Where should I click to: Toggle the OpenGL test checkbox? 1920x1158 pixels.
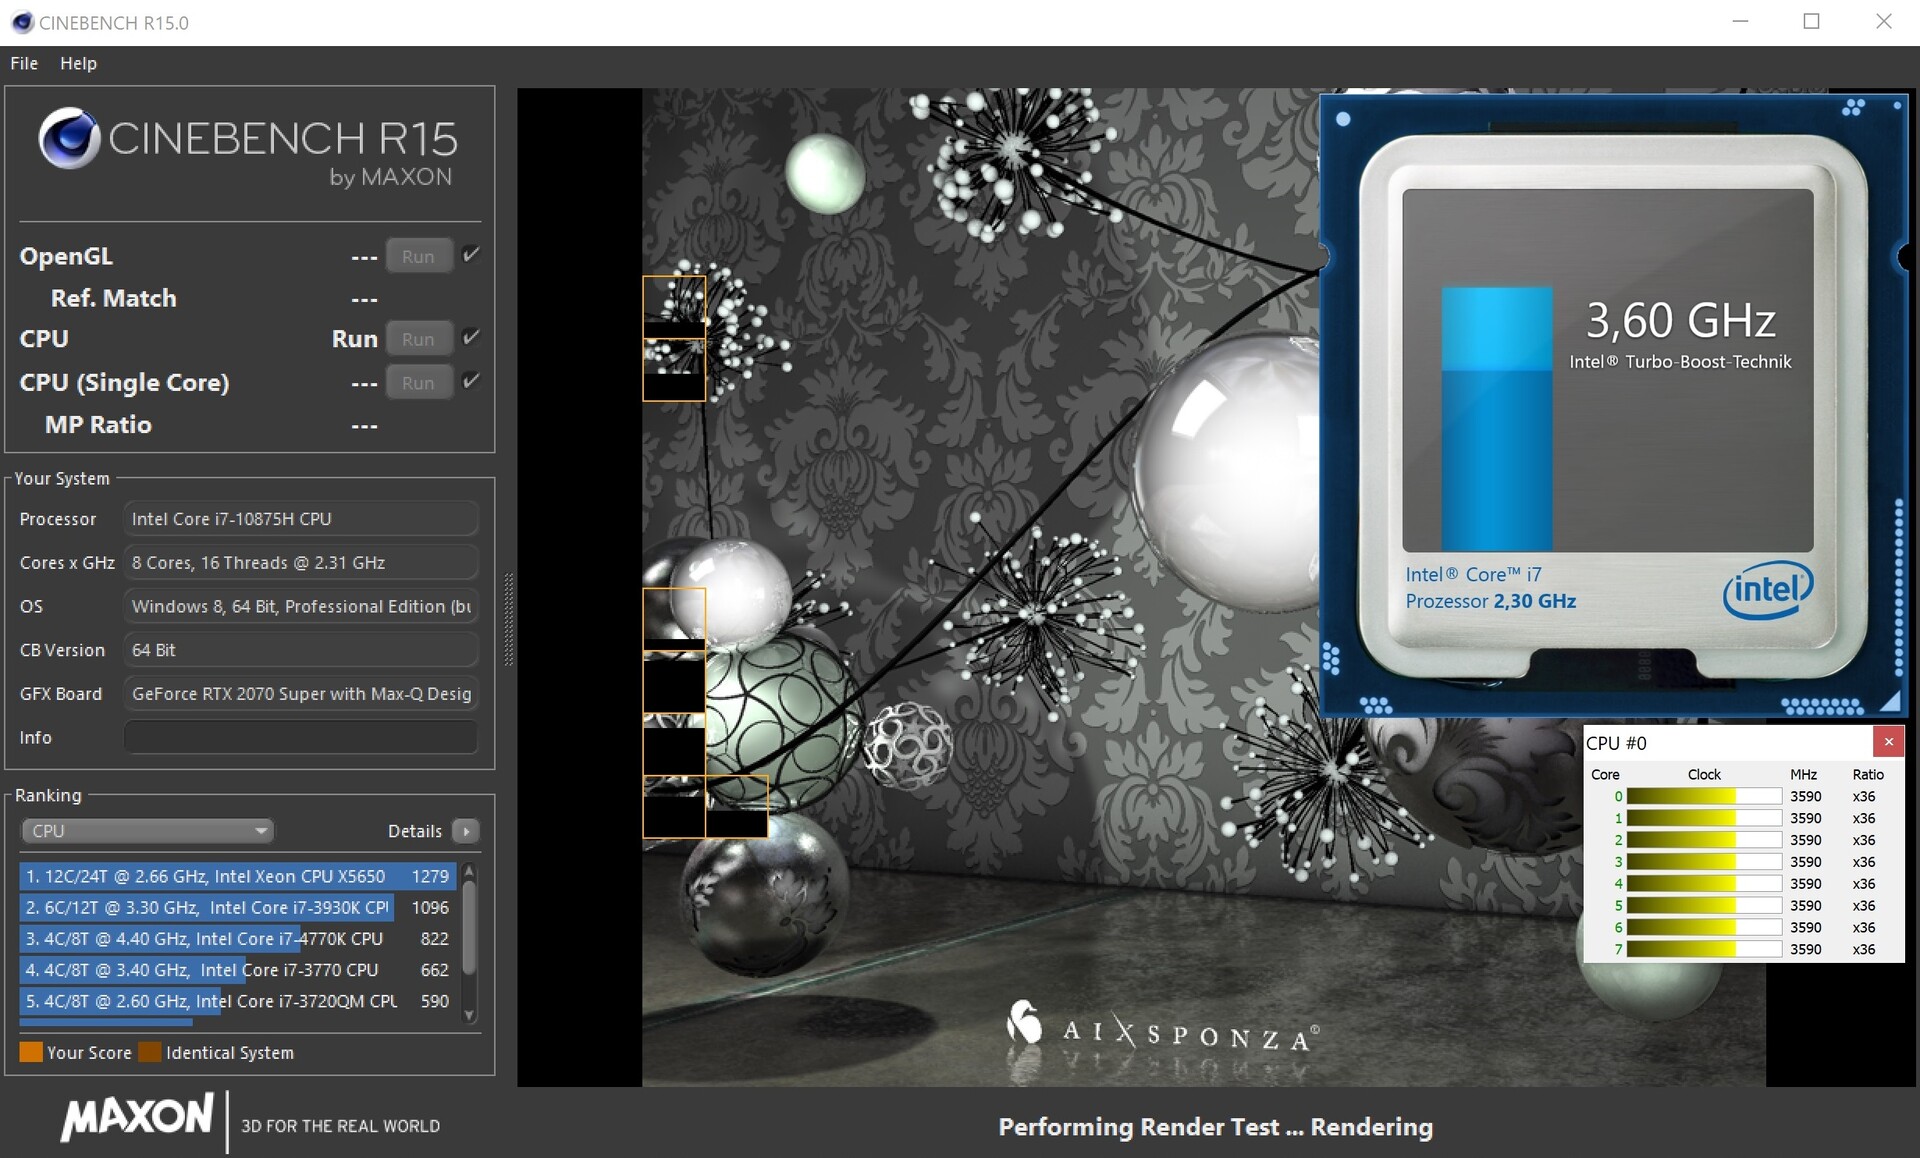471,255
